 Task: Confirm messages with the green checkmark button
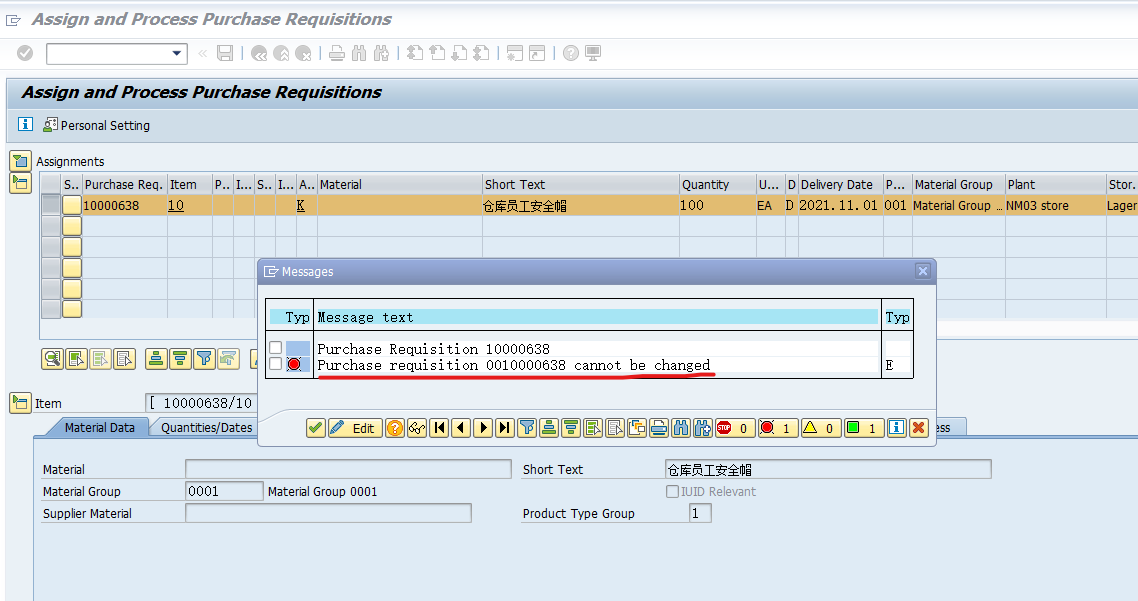click(315, 428)
